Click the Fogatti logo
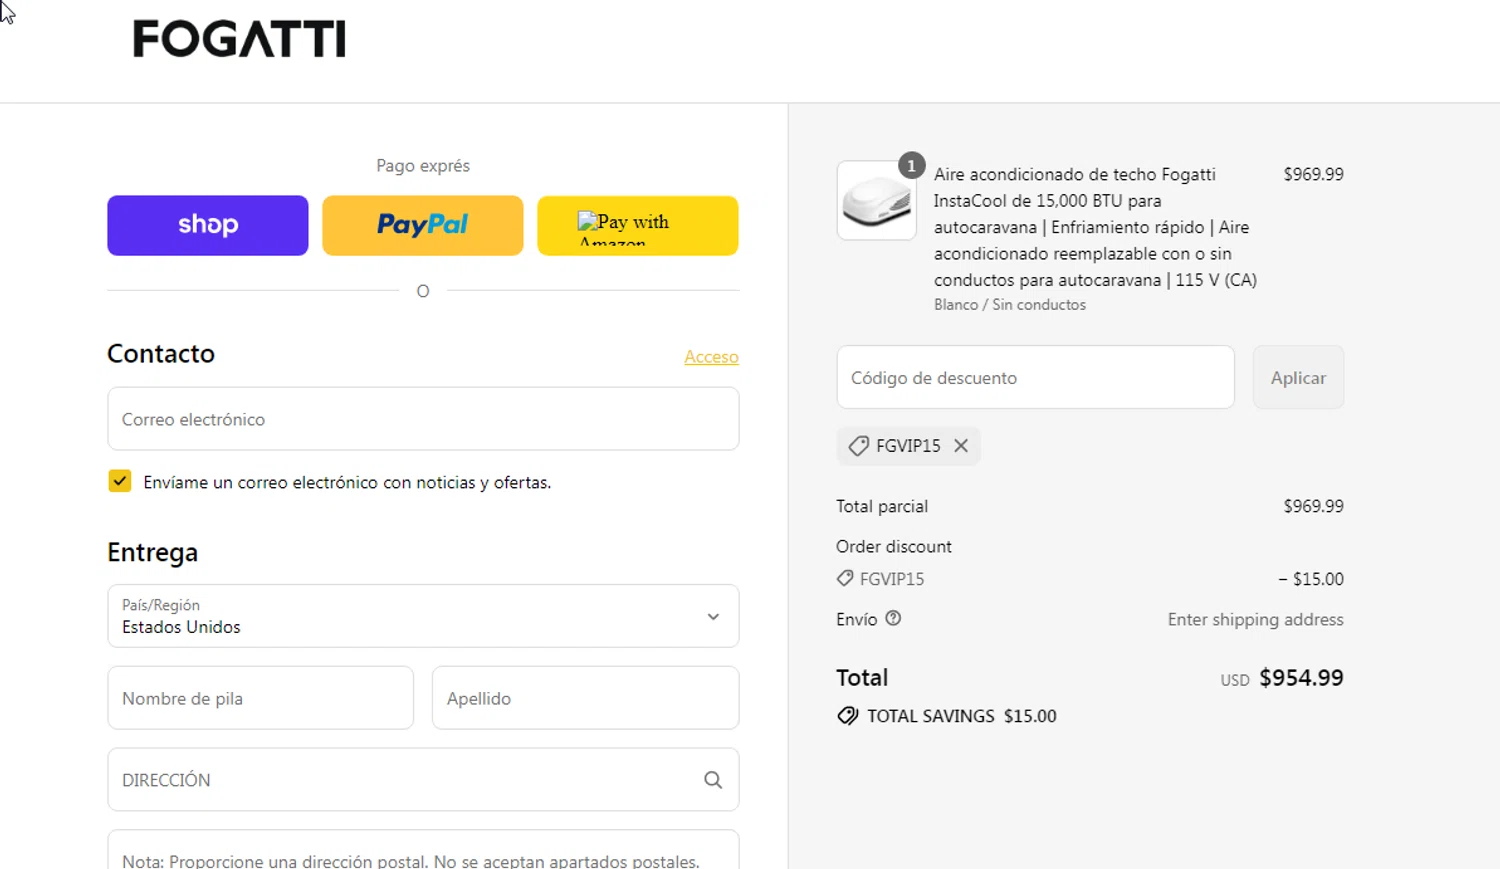This screenshot has height=869, width=1500. click(x=239, y=40)
